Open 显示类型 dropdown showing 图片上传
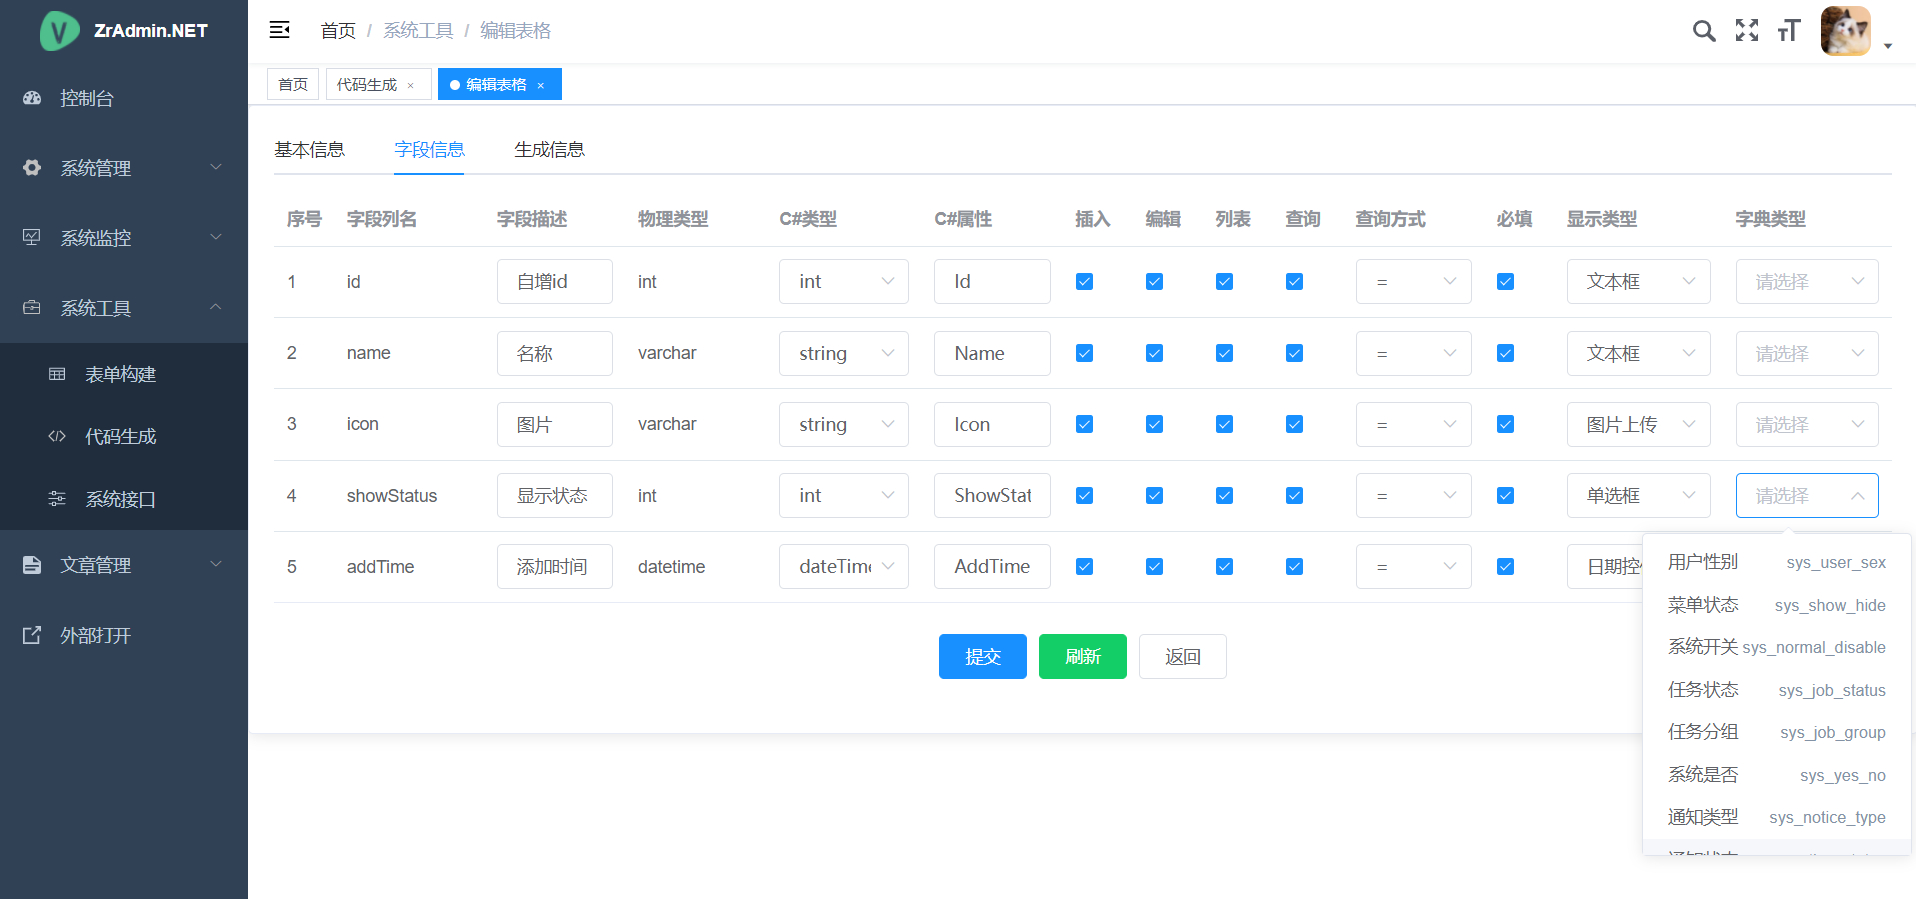Image resolution: width=1916 pixels, height=899 pixels. 1638,425
